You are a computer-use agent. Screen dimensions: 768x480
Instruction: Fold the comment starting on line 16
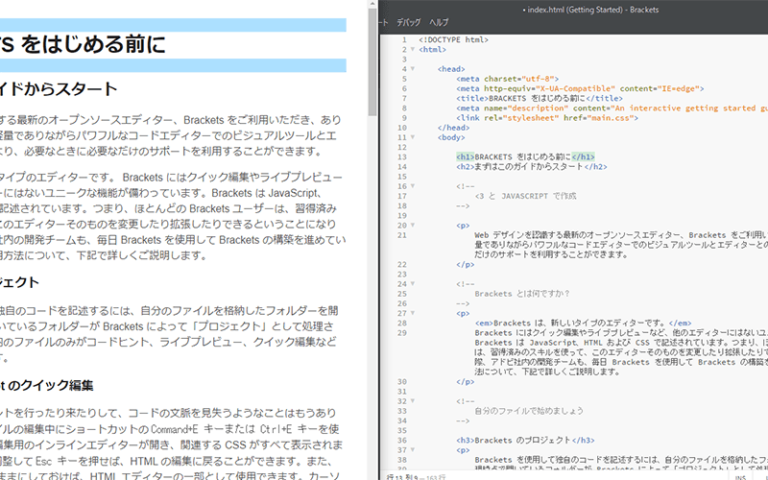(x=413, y=186)
